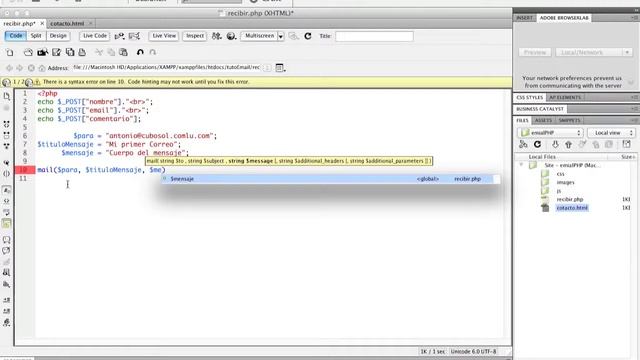Open the FILES tab
Viewport: 640px width, 360px height.
click(522, 120)
